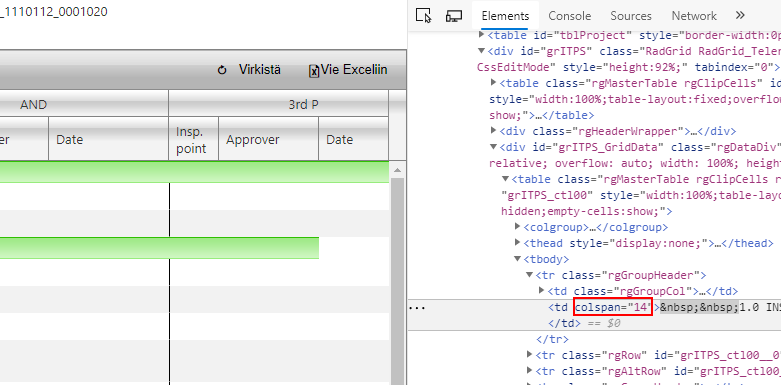Viewport: 781px width, 385px height.
Task: Click the Virkistä button
Action: click(x=249, y=70)
